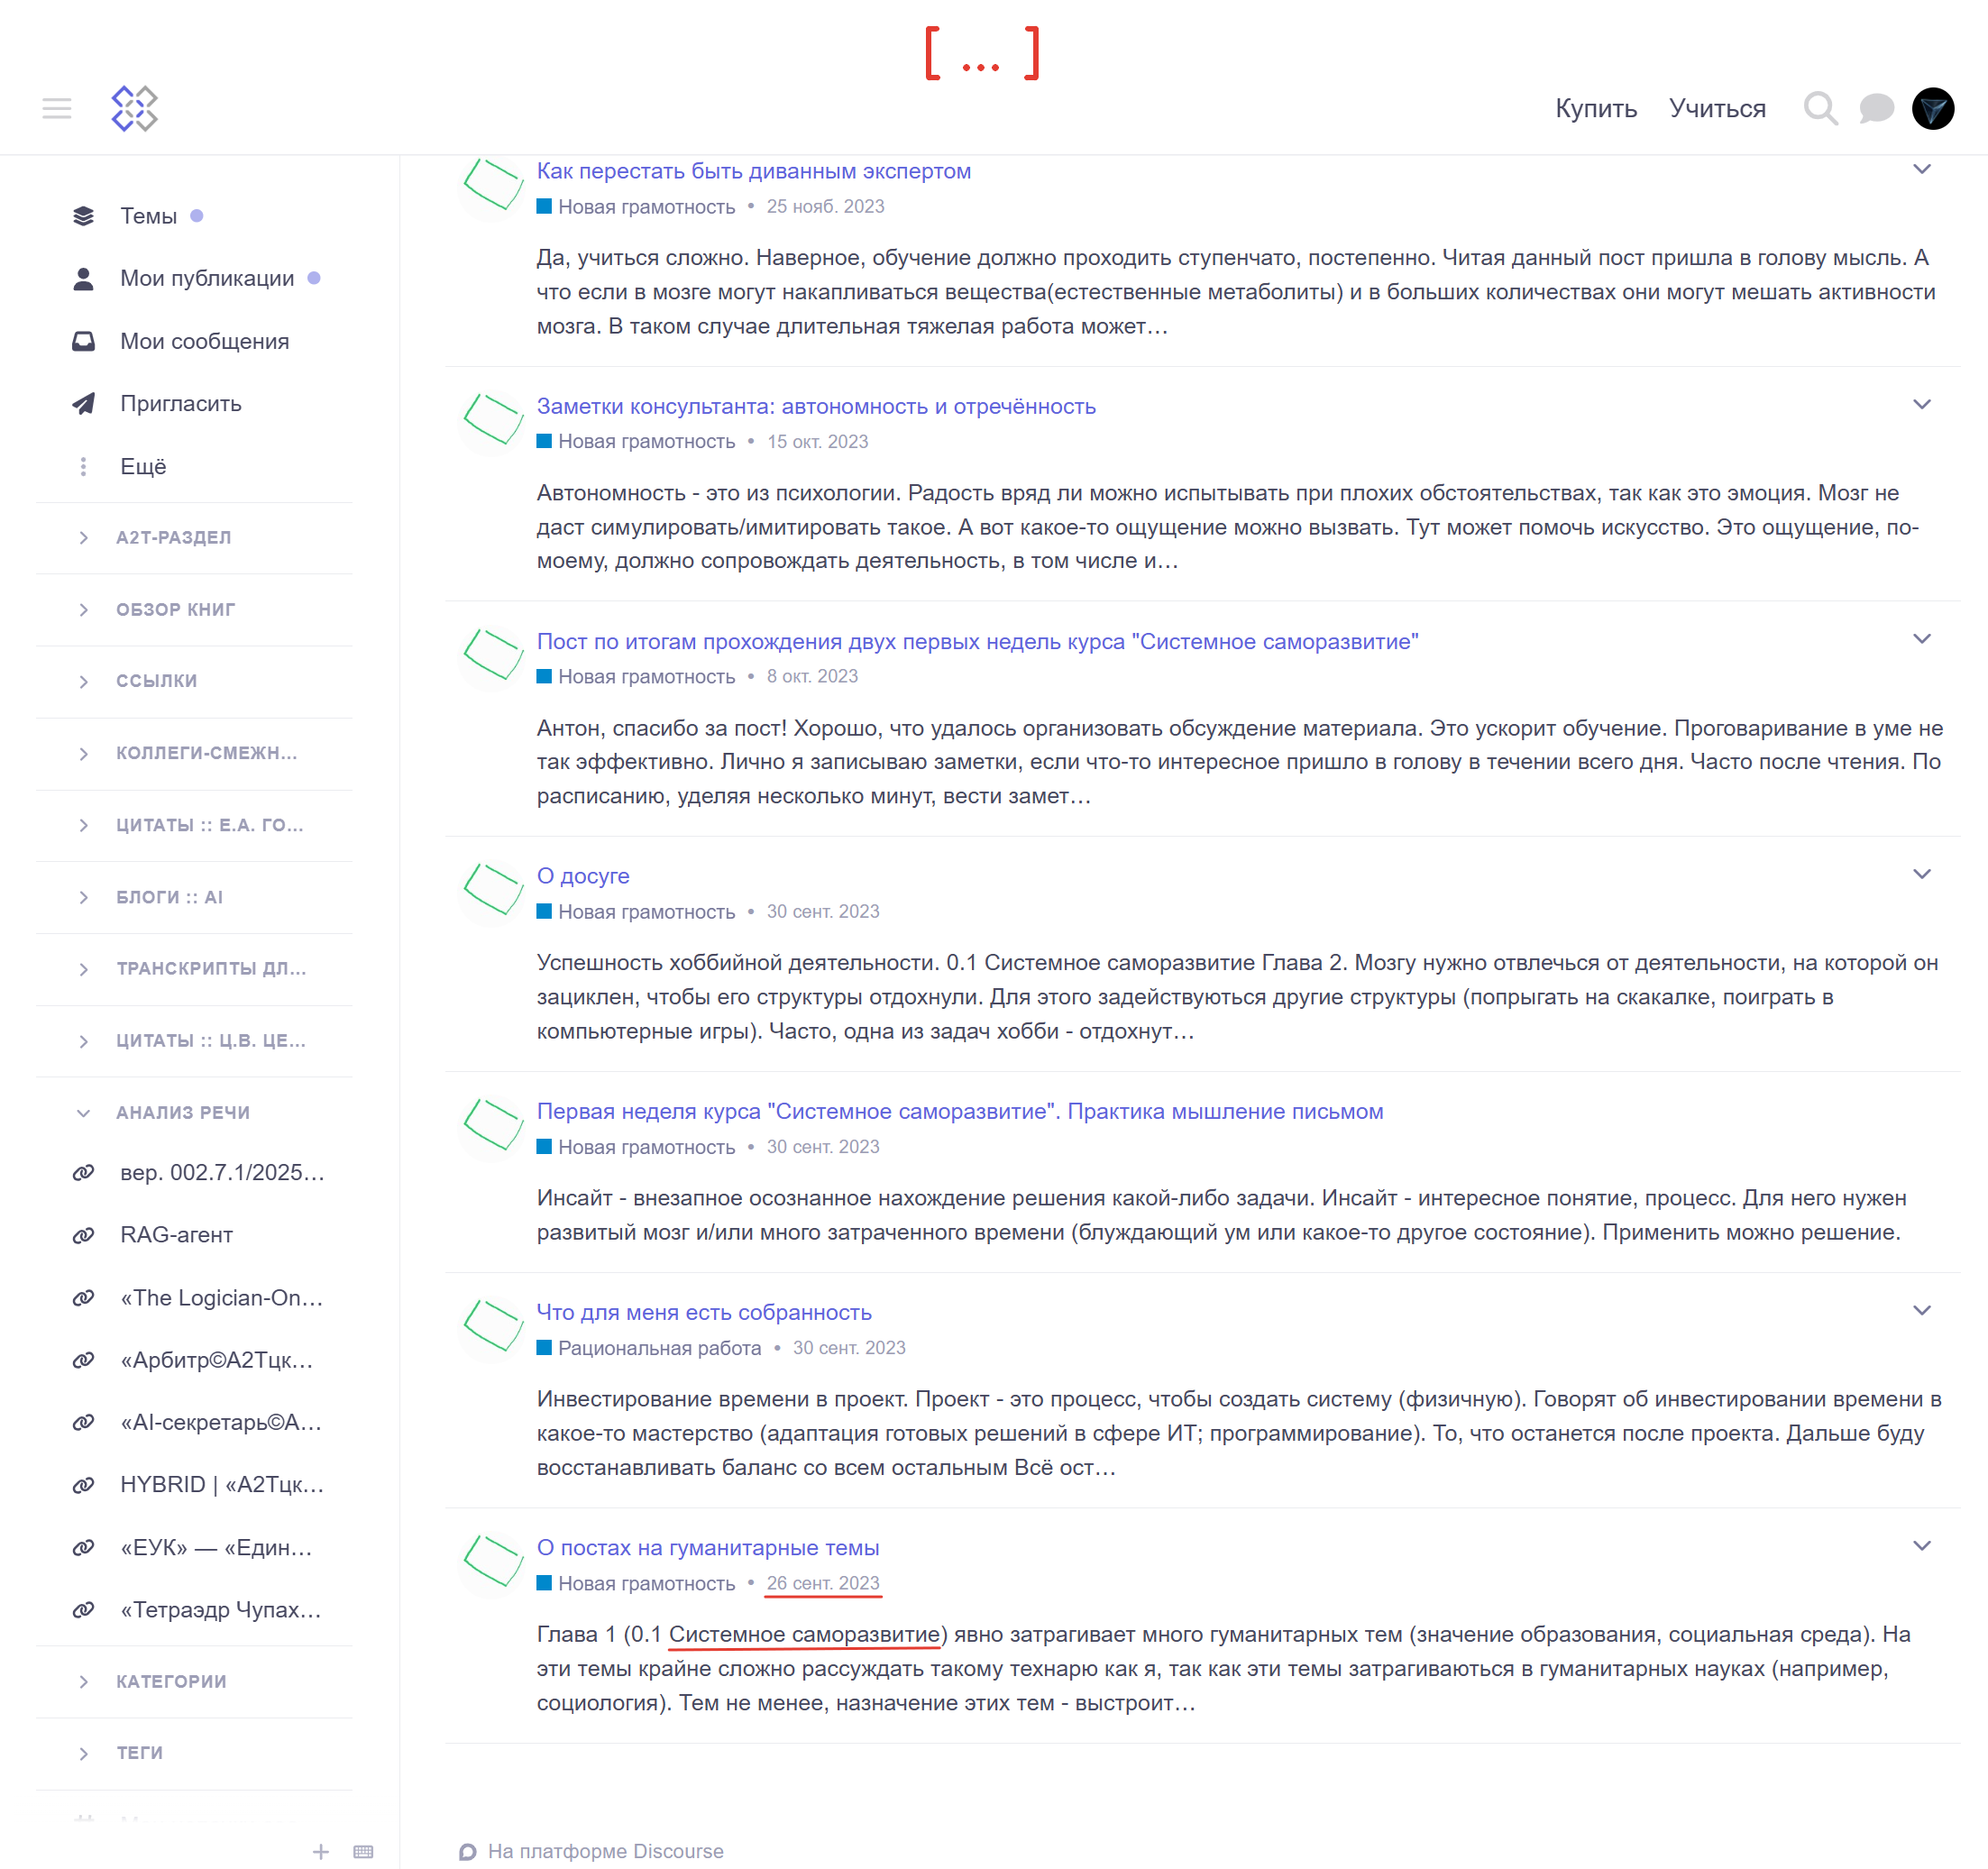Image resolution: width=1988 pixels, height=1869 pixels.
Task: Expand the ОБЗОР КНИГ sidebar section
Action: coord(84,610)
